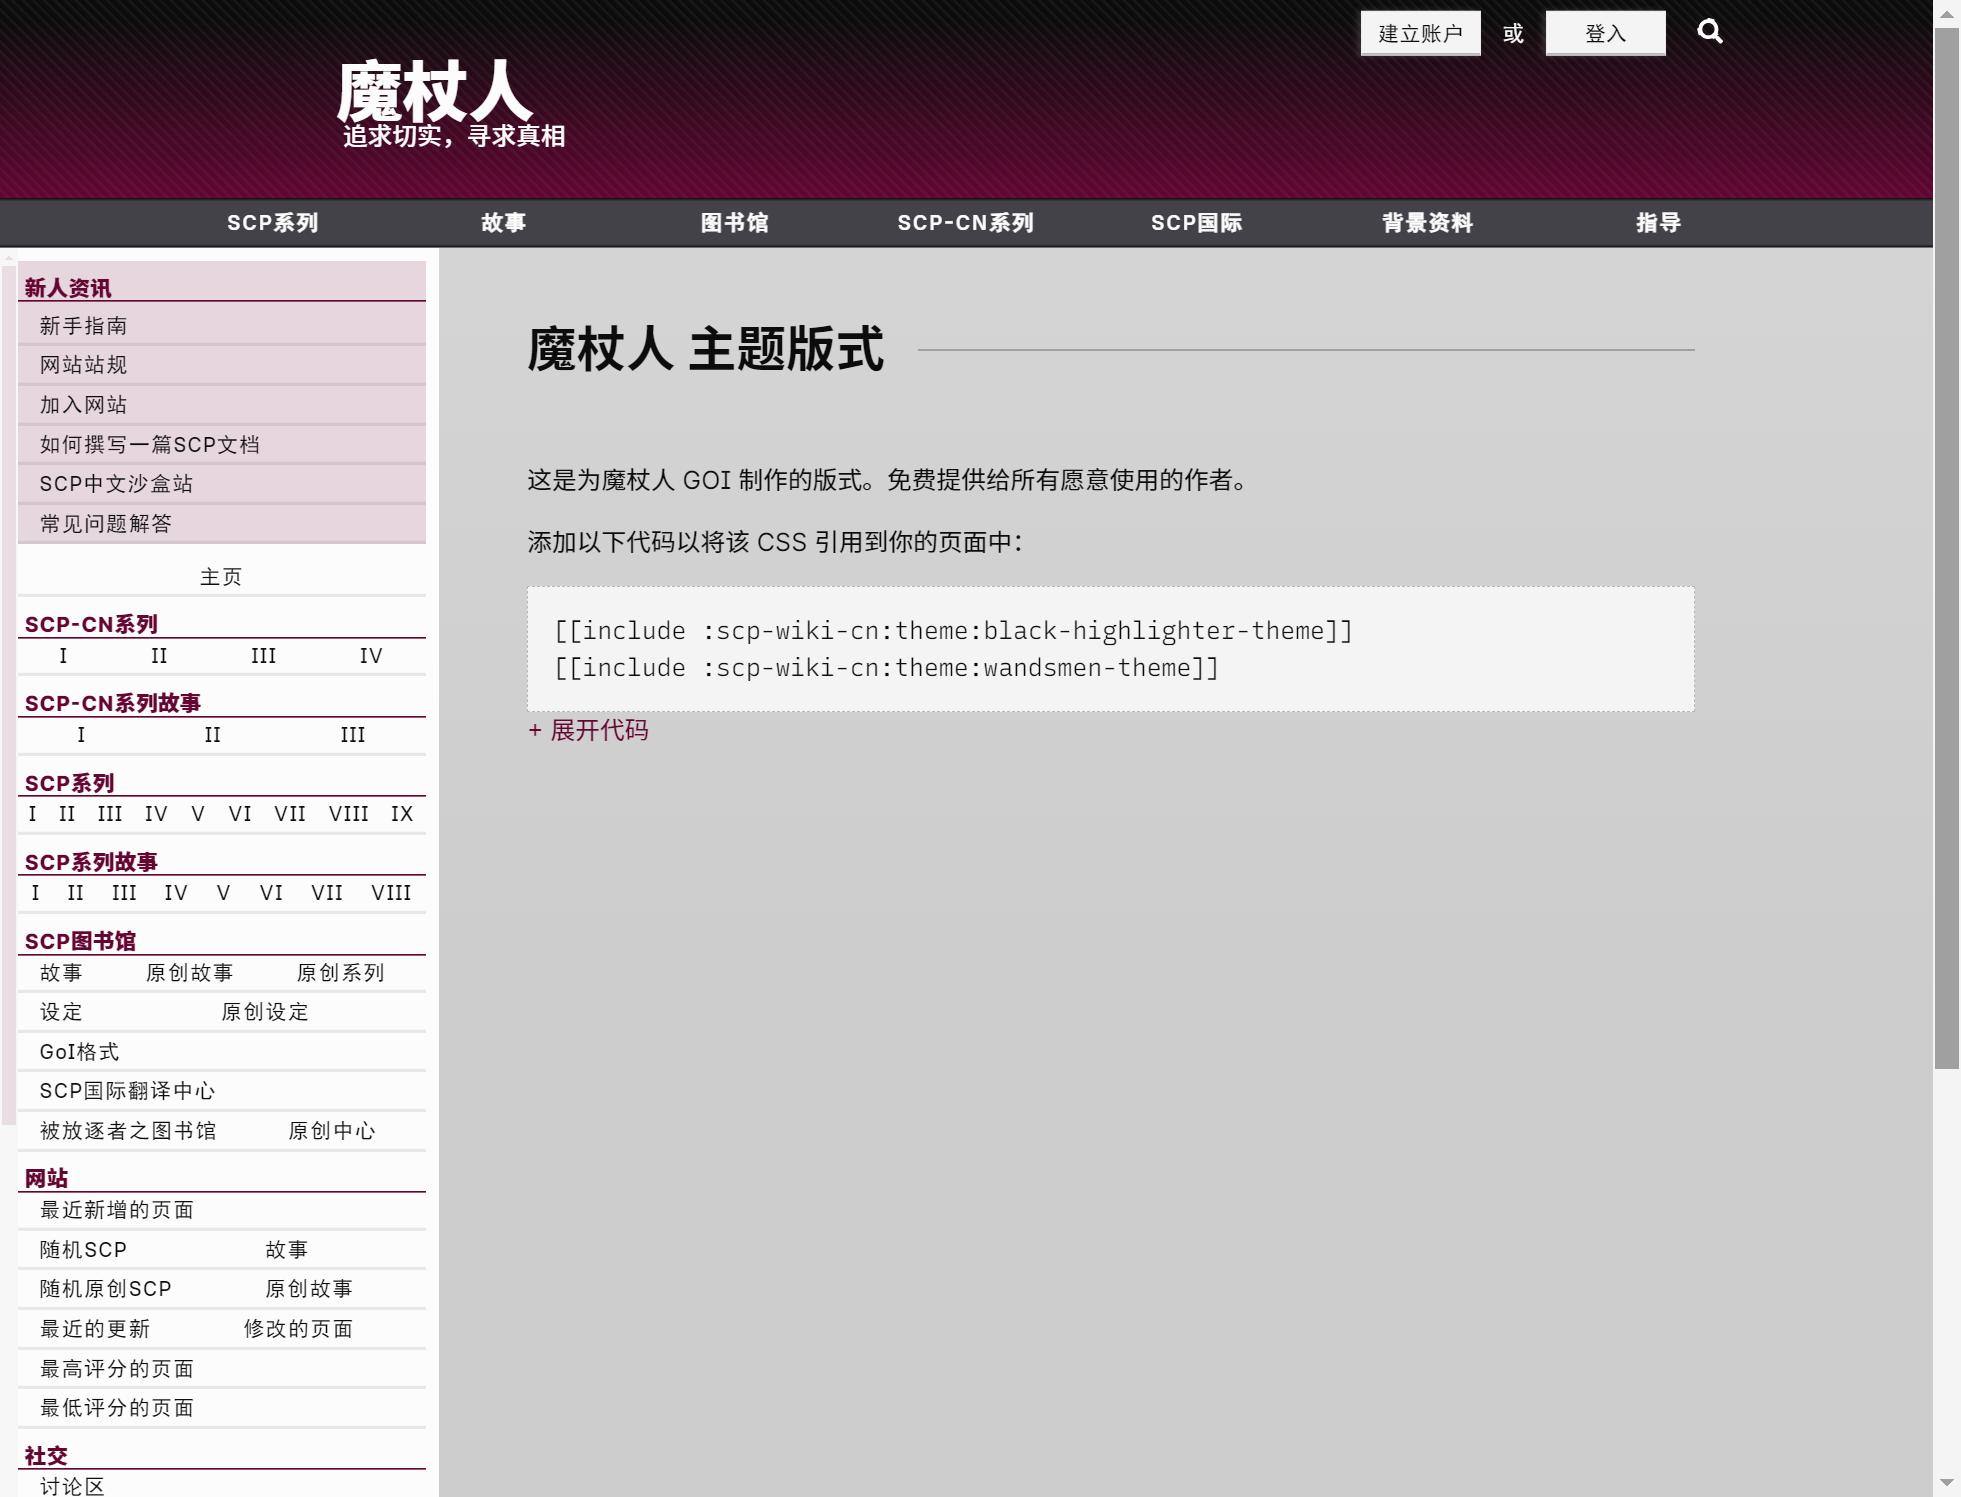Go to 主页 from the sidebar

pos(221,577)
